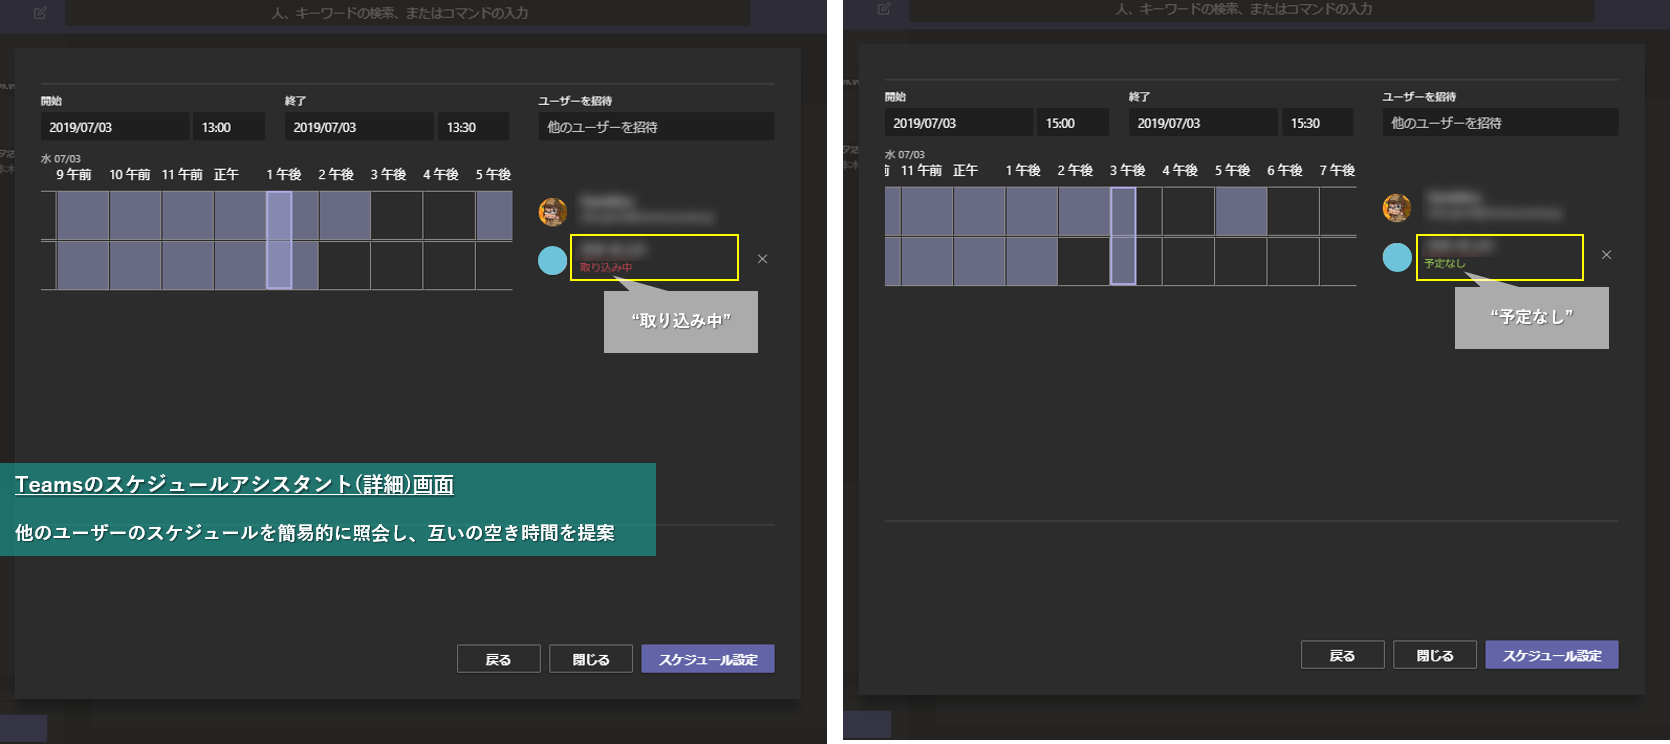Click スケジュール設定 button in left dialog

708,659
